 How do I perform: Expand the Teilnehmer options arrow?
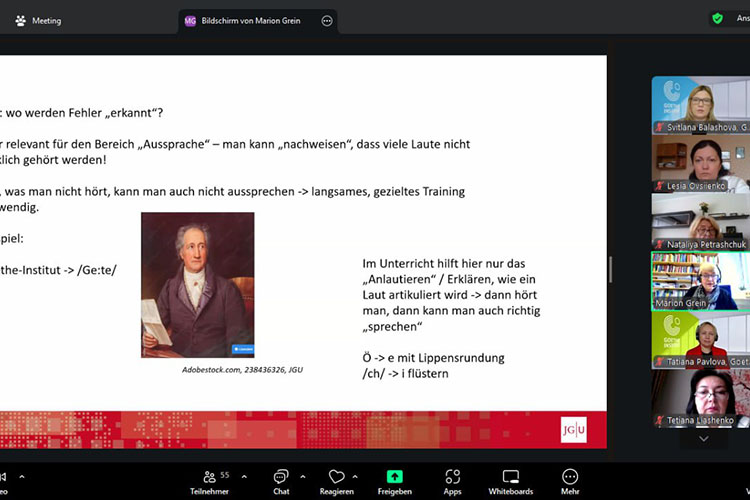(x=245, y=477)
